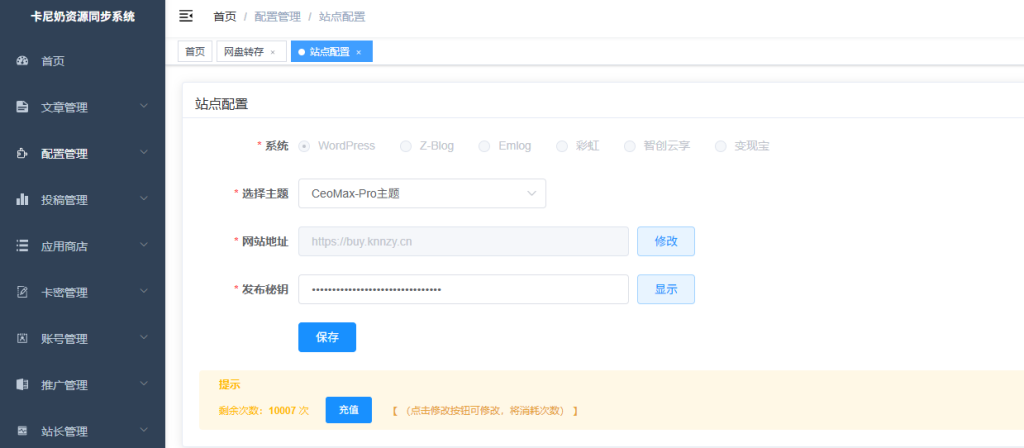Select the 变现宝 radio option
Image resolution: width=1024 pixels, height=448 pixels.
720,146
